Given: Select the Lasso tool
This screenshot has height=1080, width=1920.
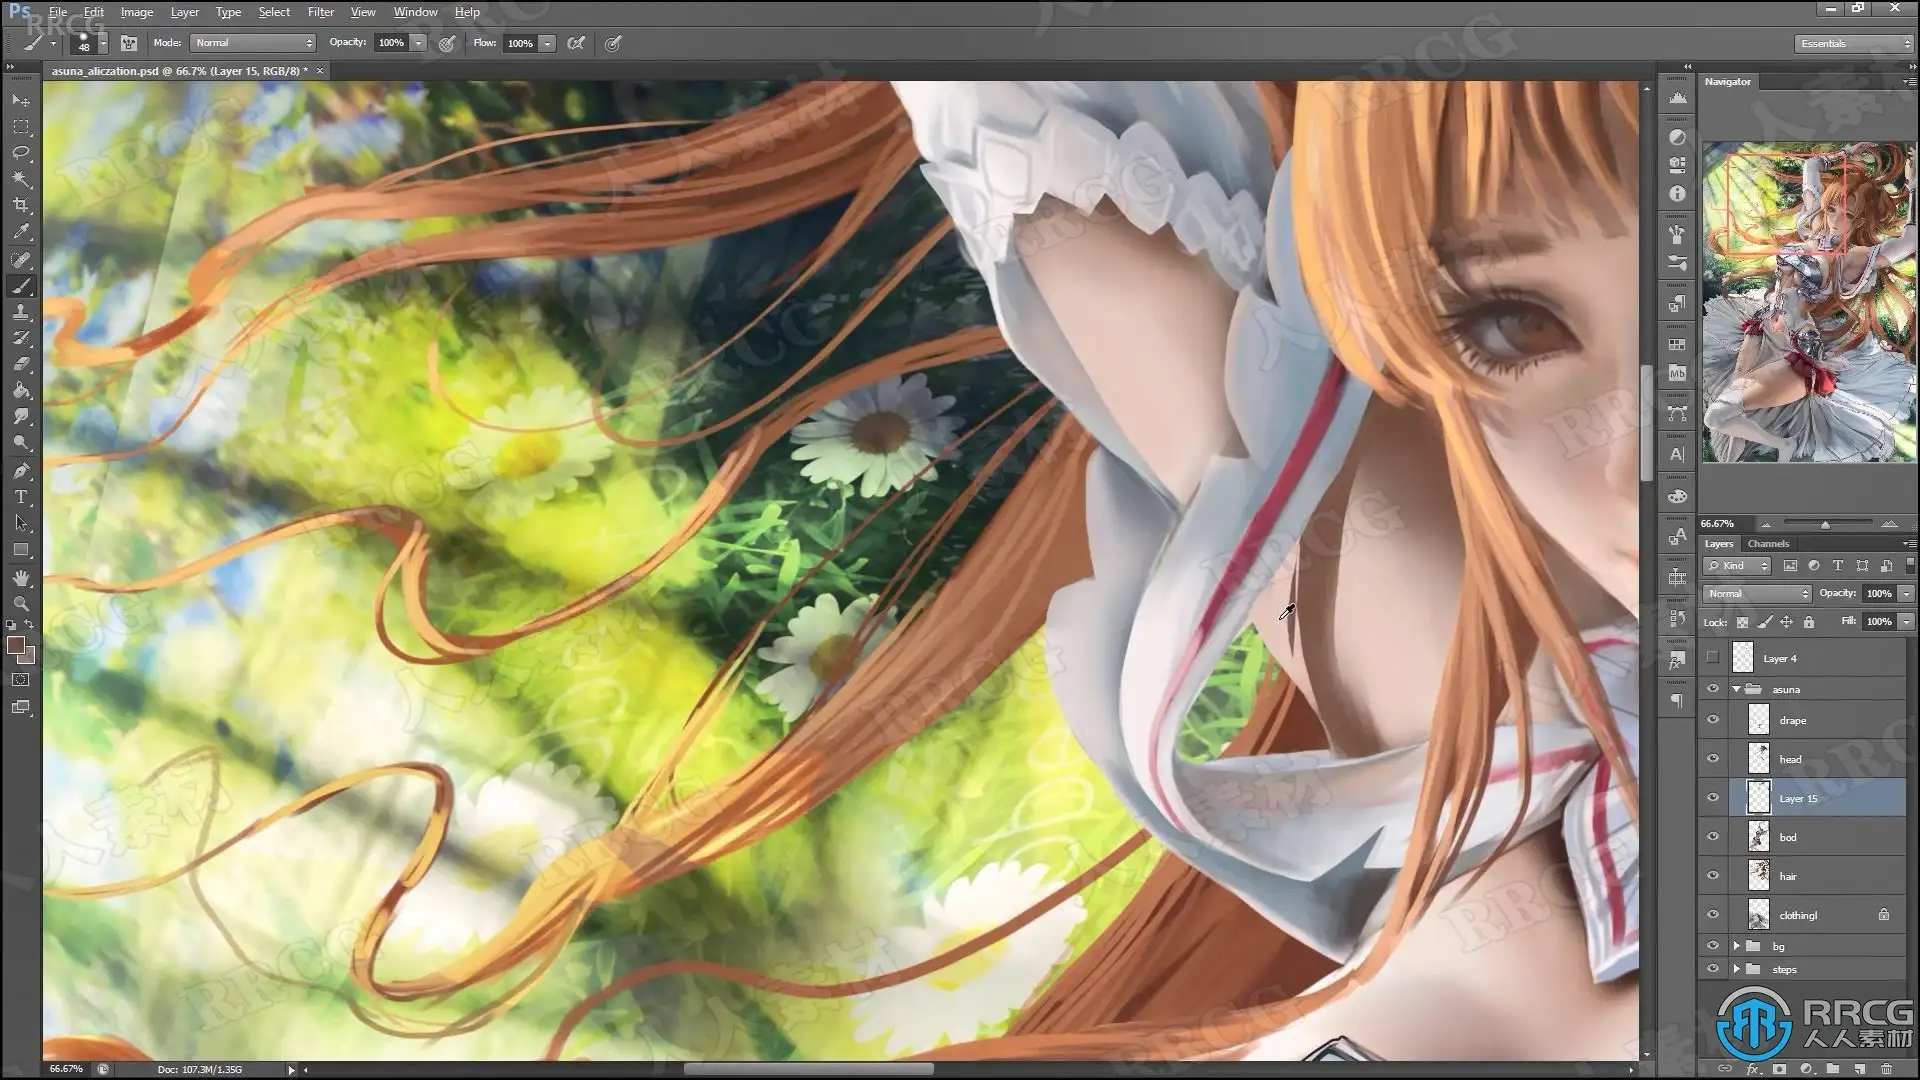Looking at the screenshot, I should [21, 153].
